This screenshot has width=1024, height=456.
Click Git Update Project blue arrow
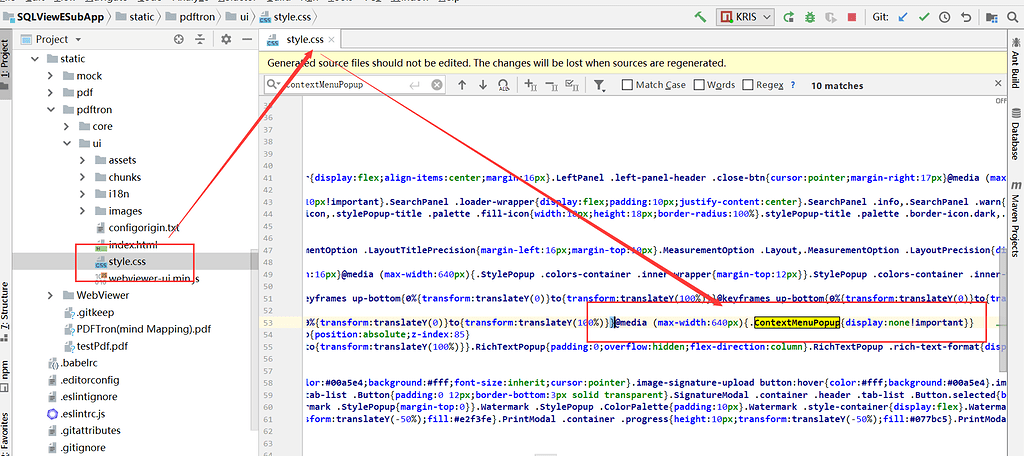[x=904, y=17]
